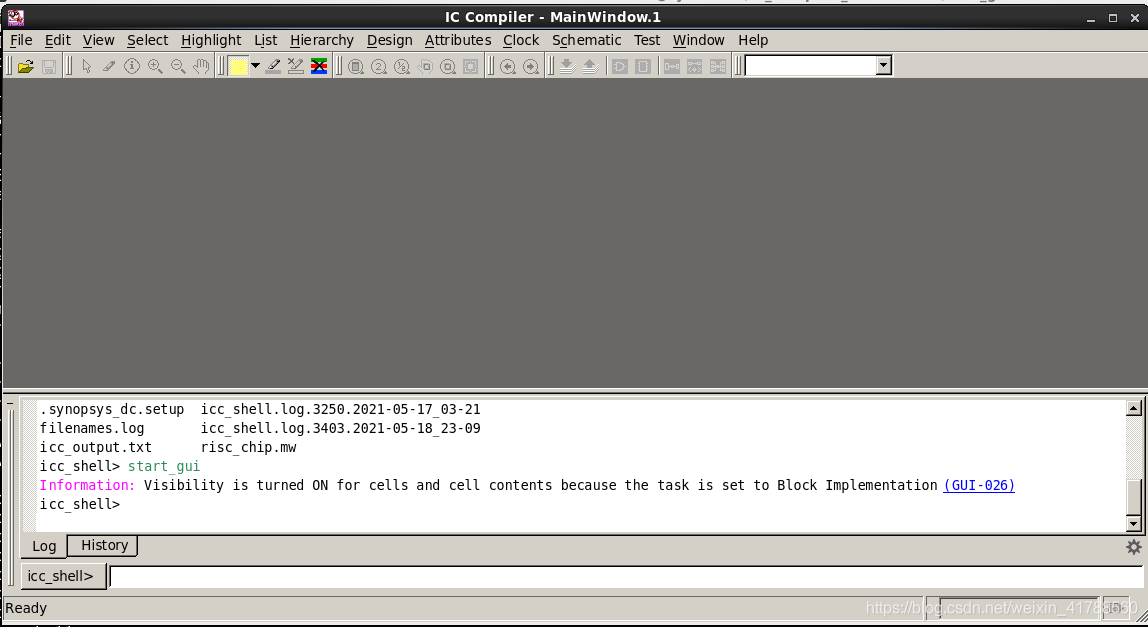Click the zoom fit highlight icon
1148x627 pixels.
coord(447,67)
